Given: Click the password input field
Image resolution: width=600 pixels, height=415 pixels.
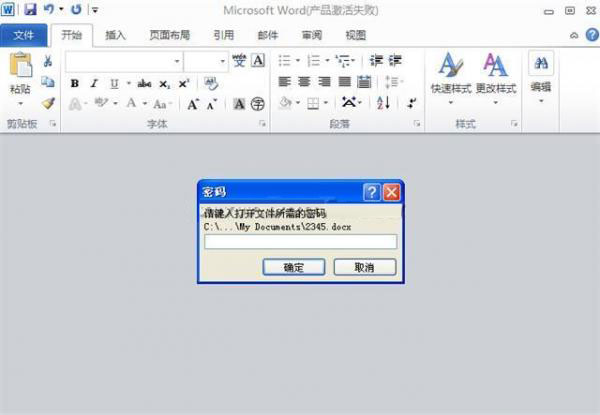Looking at the screenshot, I should (300, 241).
